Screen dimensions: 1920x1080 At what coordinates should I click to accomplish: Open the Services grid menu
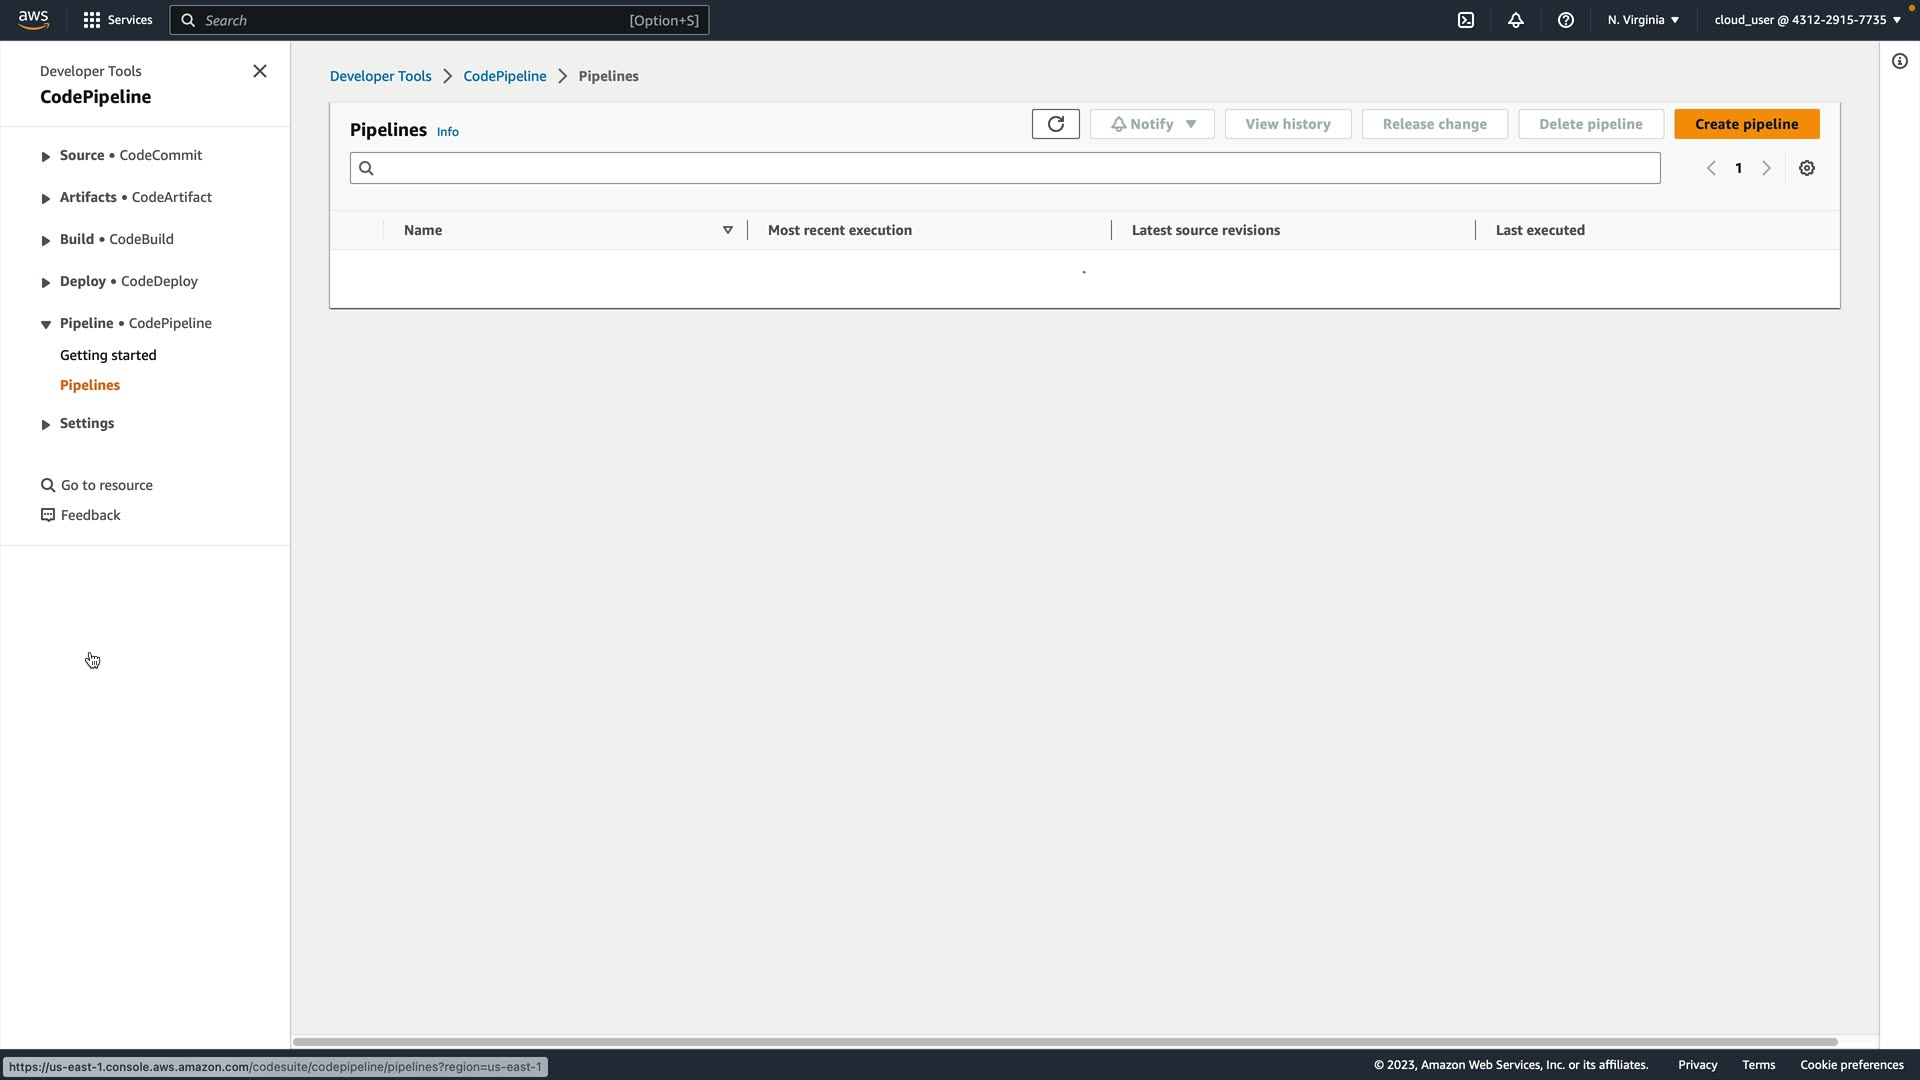118,20
